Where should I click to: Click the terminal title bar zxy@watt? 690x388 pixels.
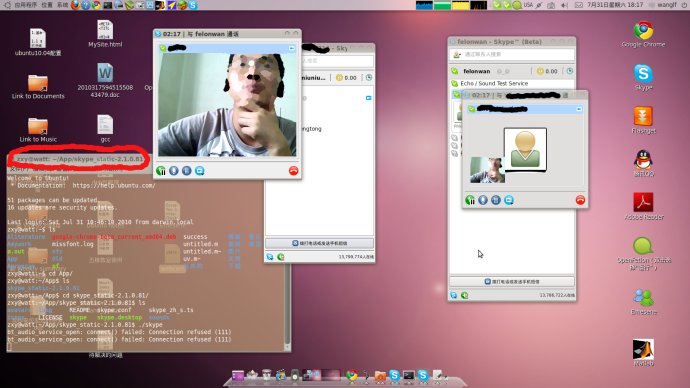[x=79, y=159]
